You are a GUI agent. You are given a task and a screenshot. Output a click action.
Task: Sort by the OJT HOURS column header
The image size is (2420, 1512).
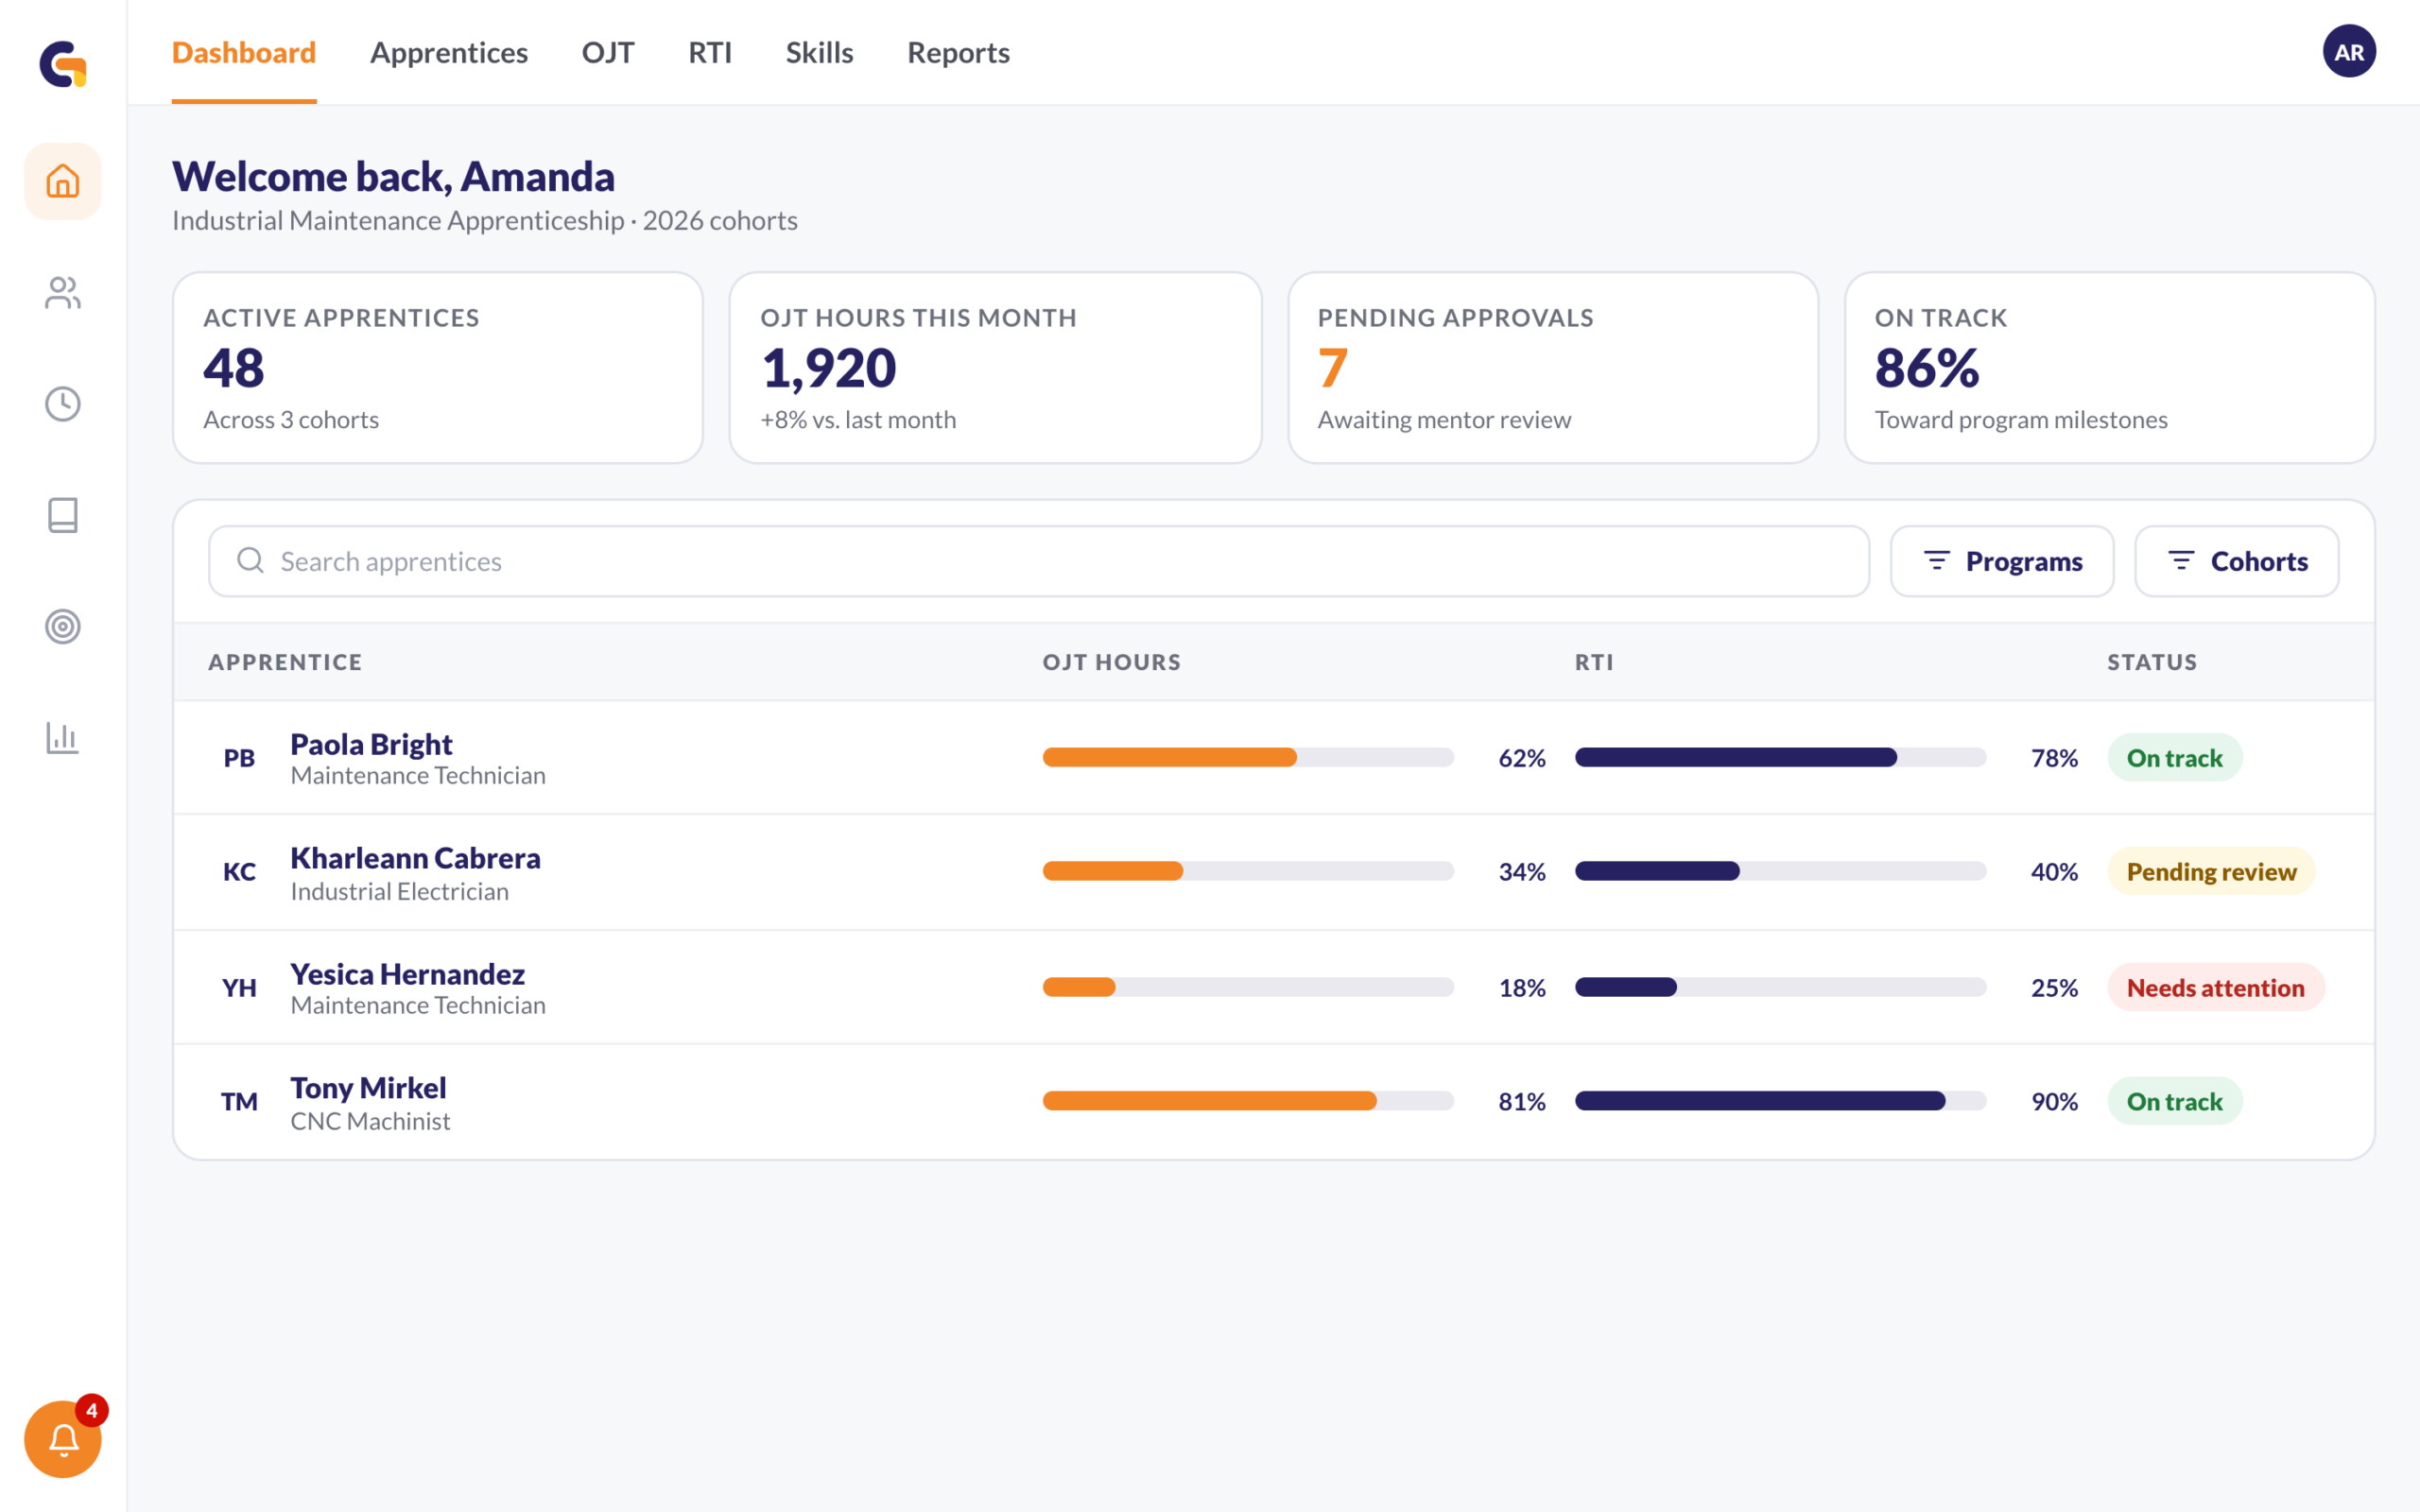pyautogui.click(x=1111, y=662)
